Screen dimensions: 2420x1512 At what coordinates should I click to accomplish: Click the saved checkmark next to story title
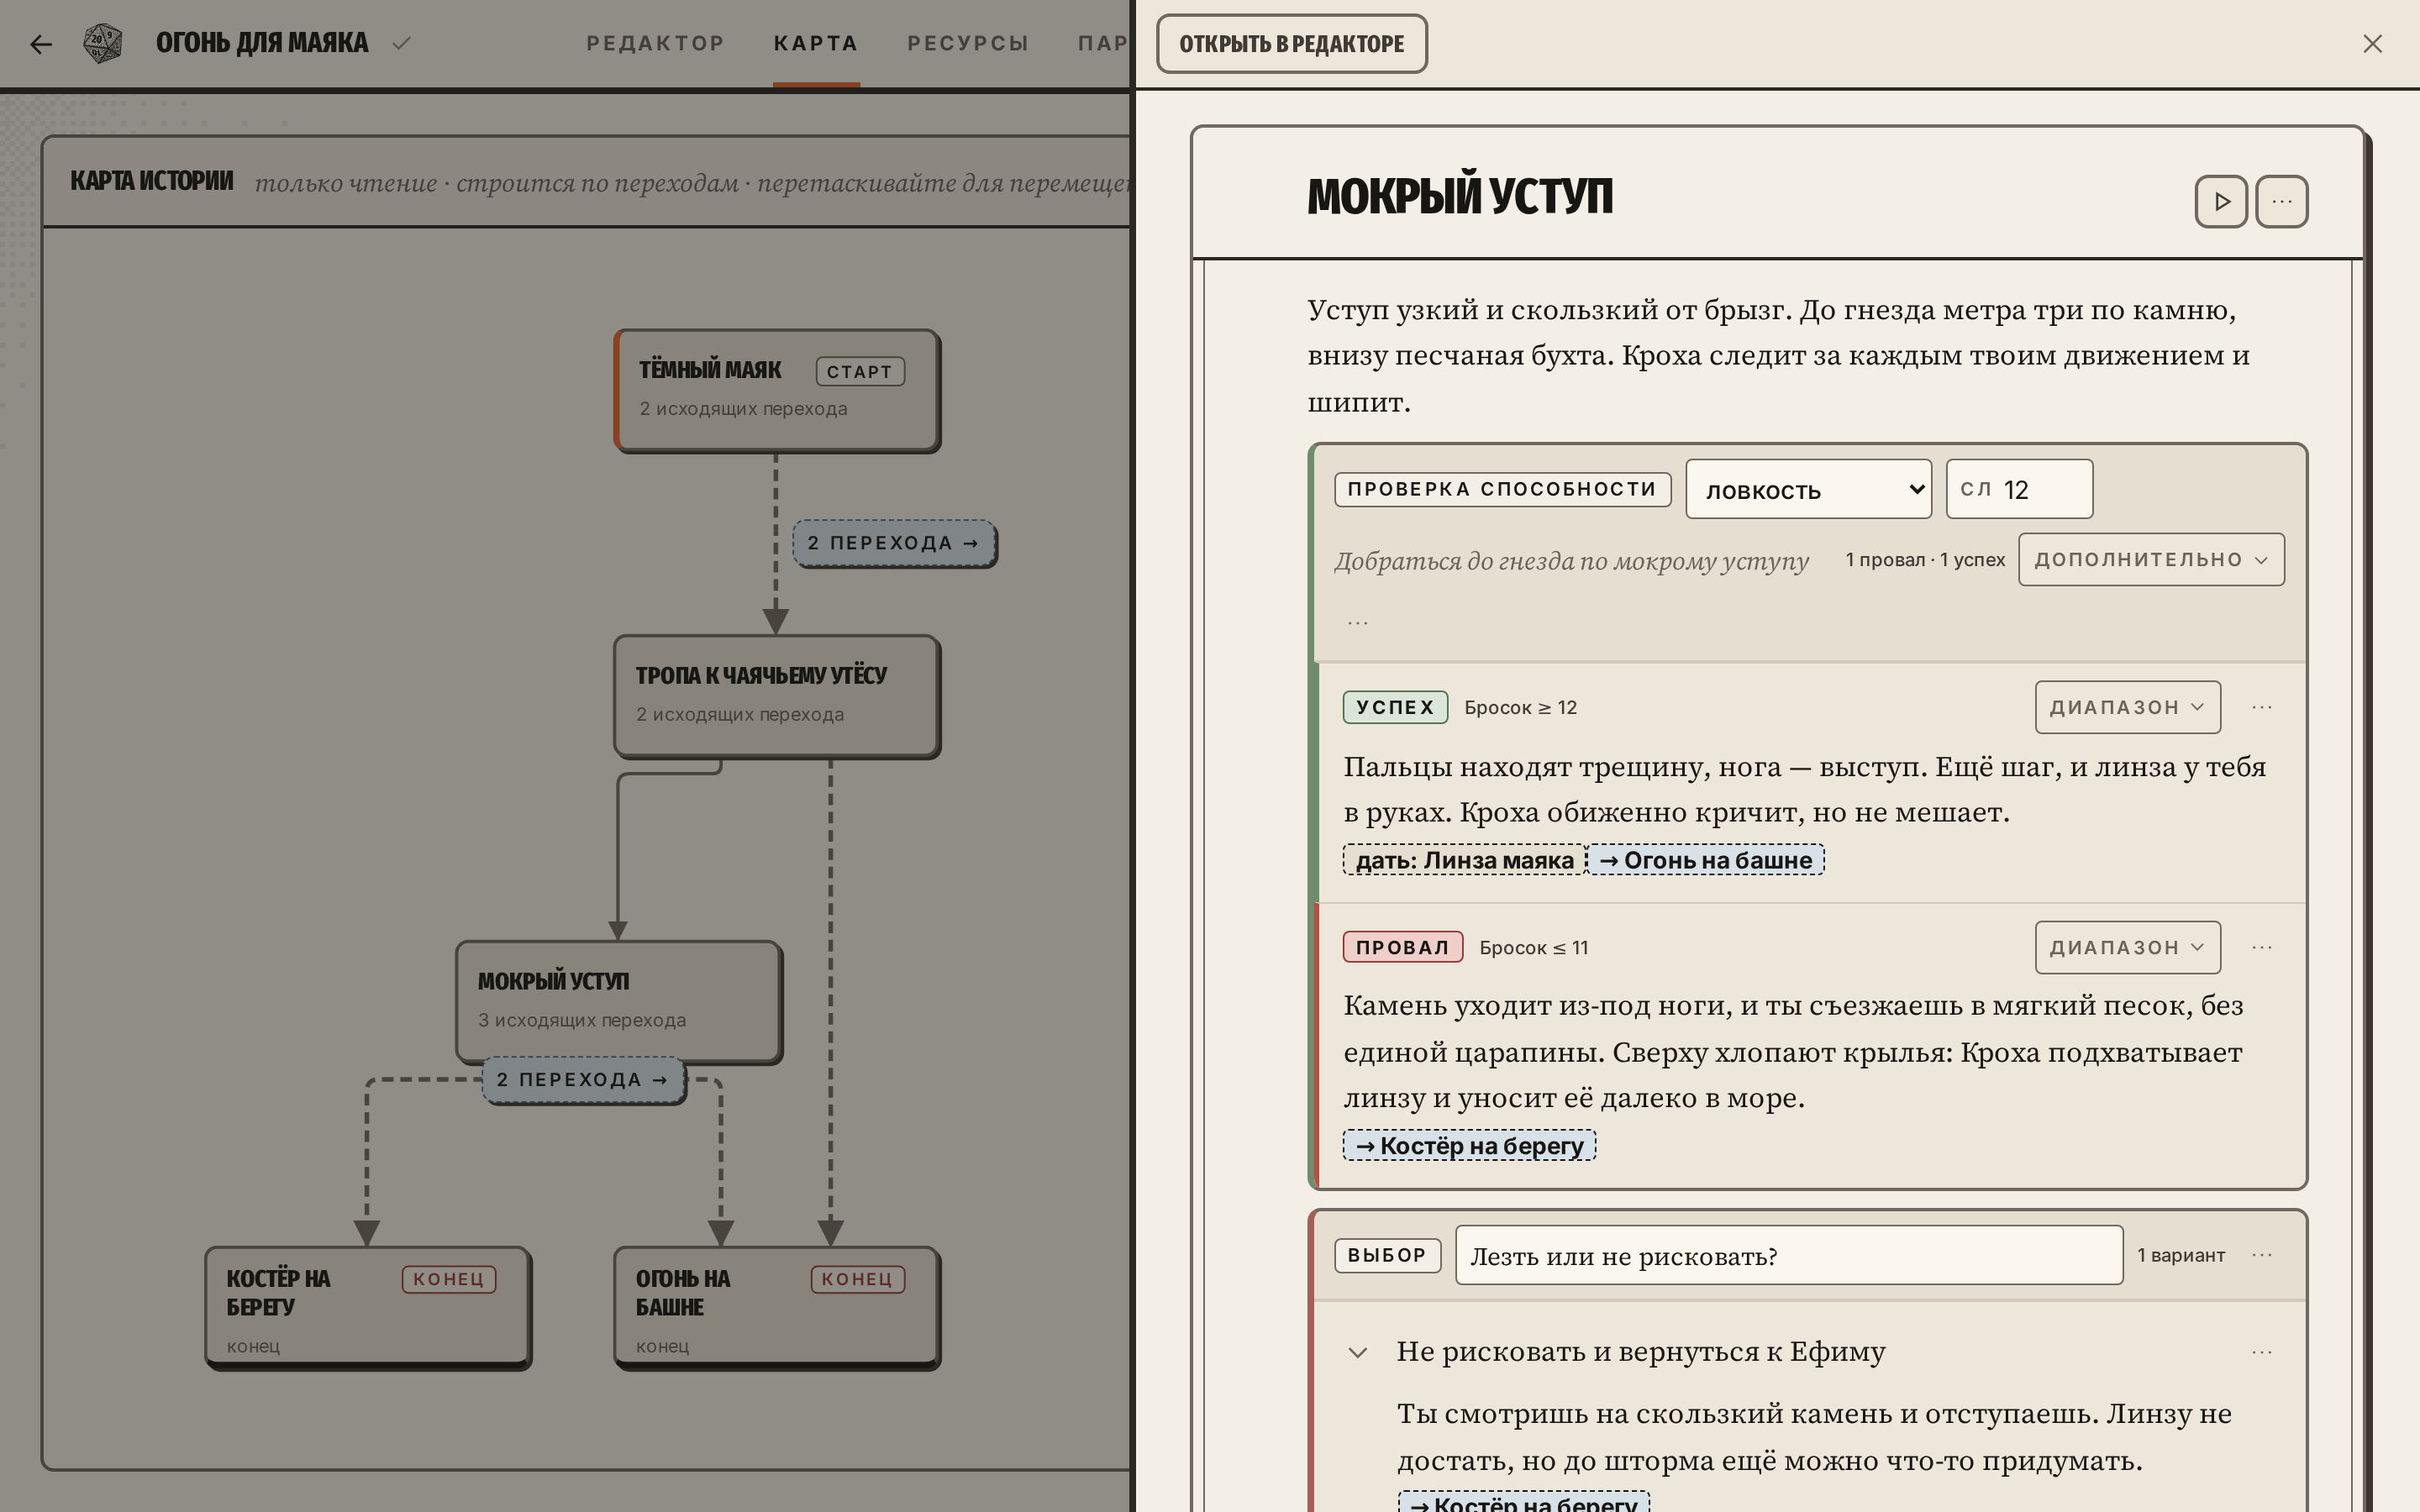click(x=402, y=43)
